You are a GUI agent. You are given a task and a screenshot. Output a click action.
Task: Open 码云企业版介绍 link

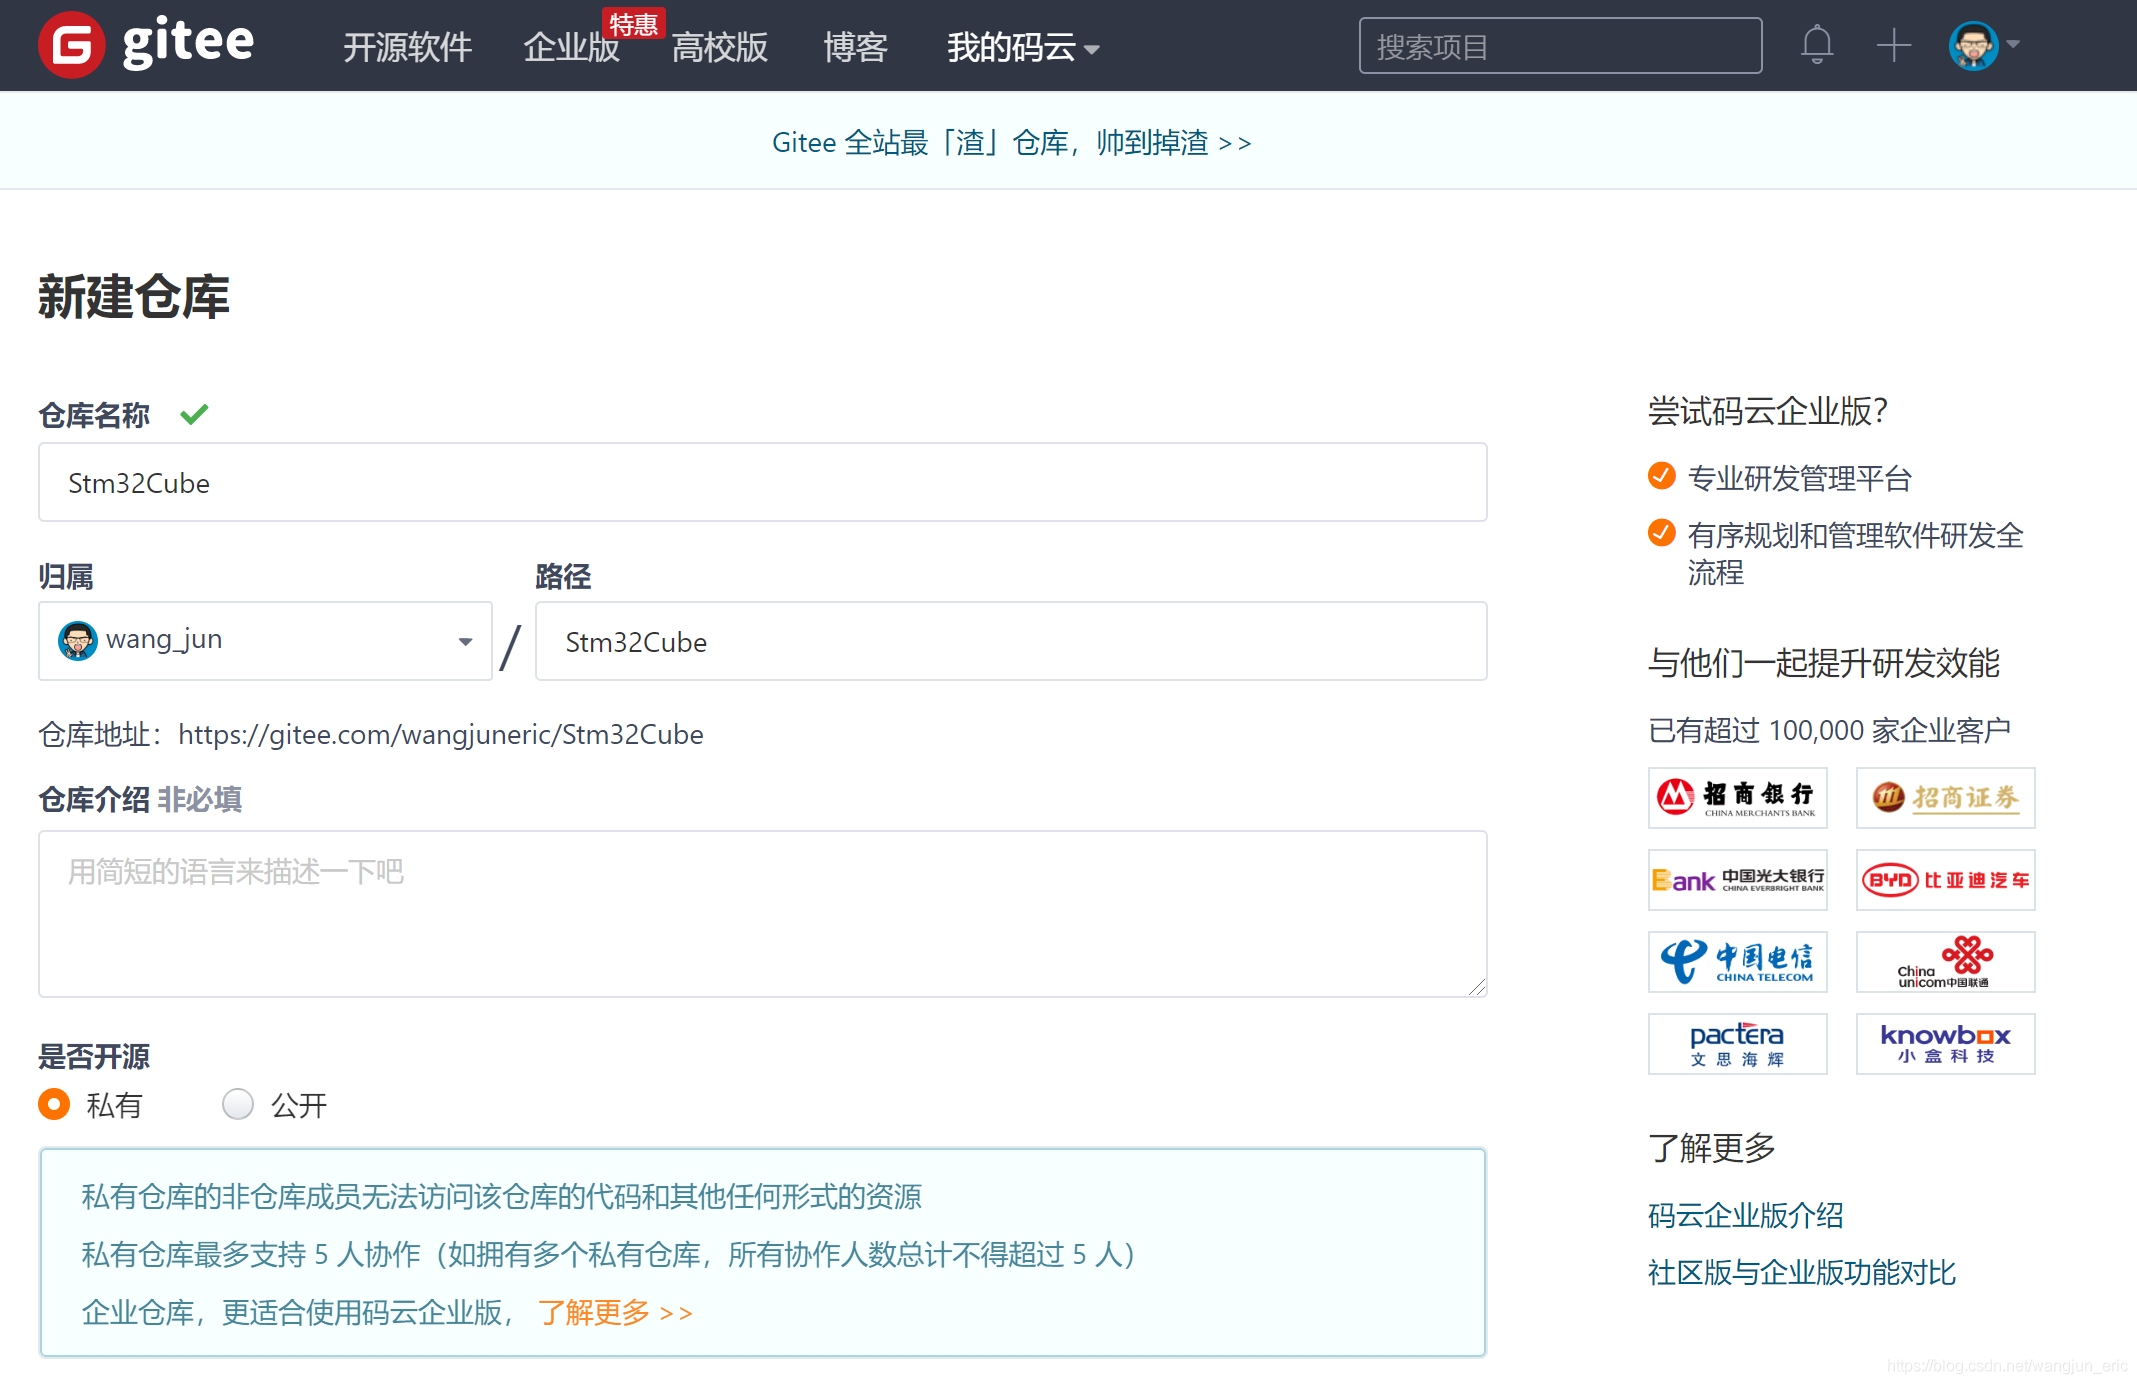tap(1745, 1215)
